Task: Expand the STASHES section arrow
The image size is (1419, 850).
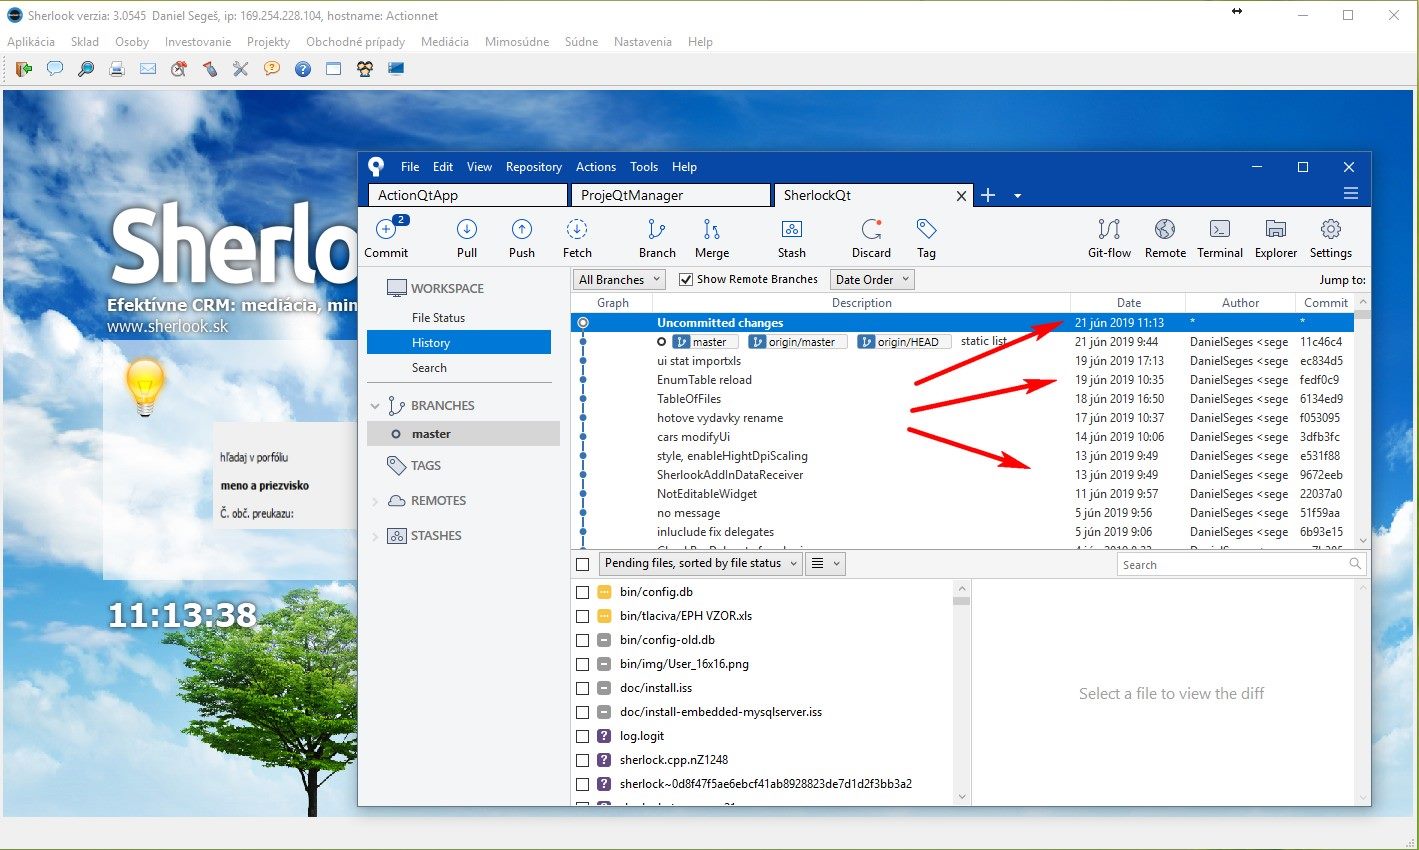Action: [375, 536]
